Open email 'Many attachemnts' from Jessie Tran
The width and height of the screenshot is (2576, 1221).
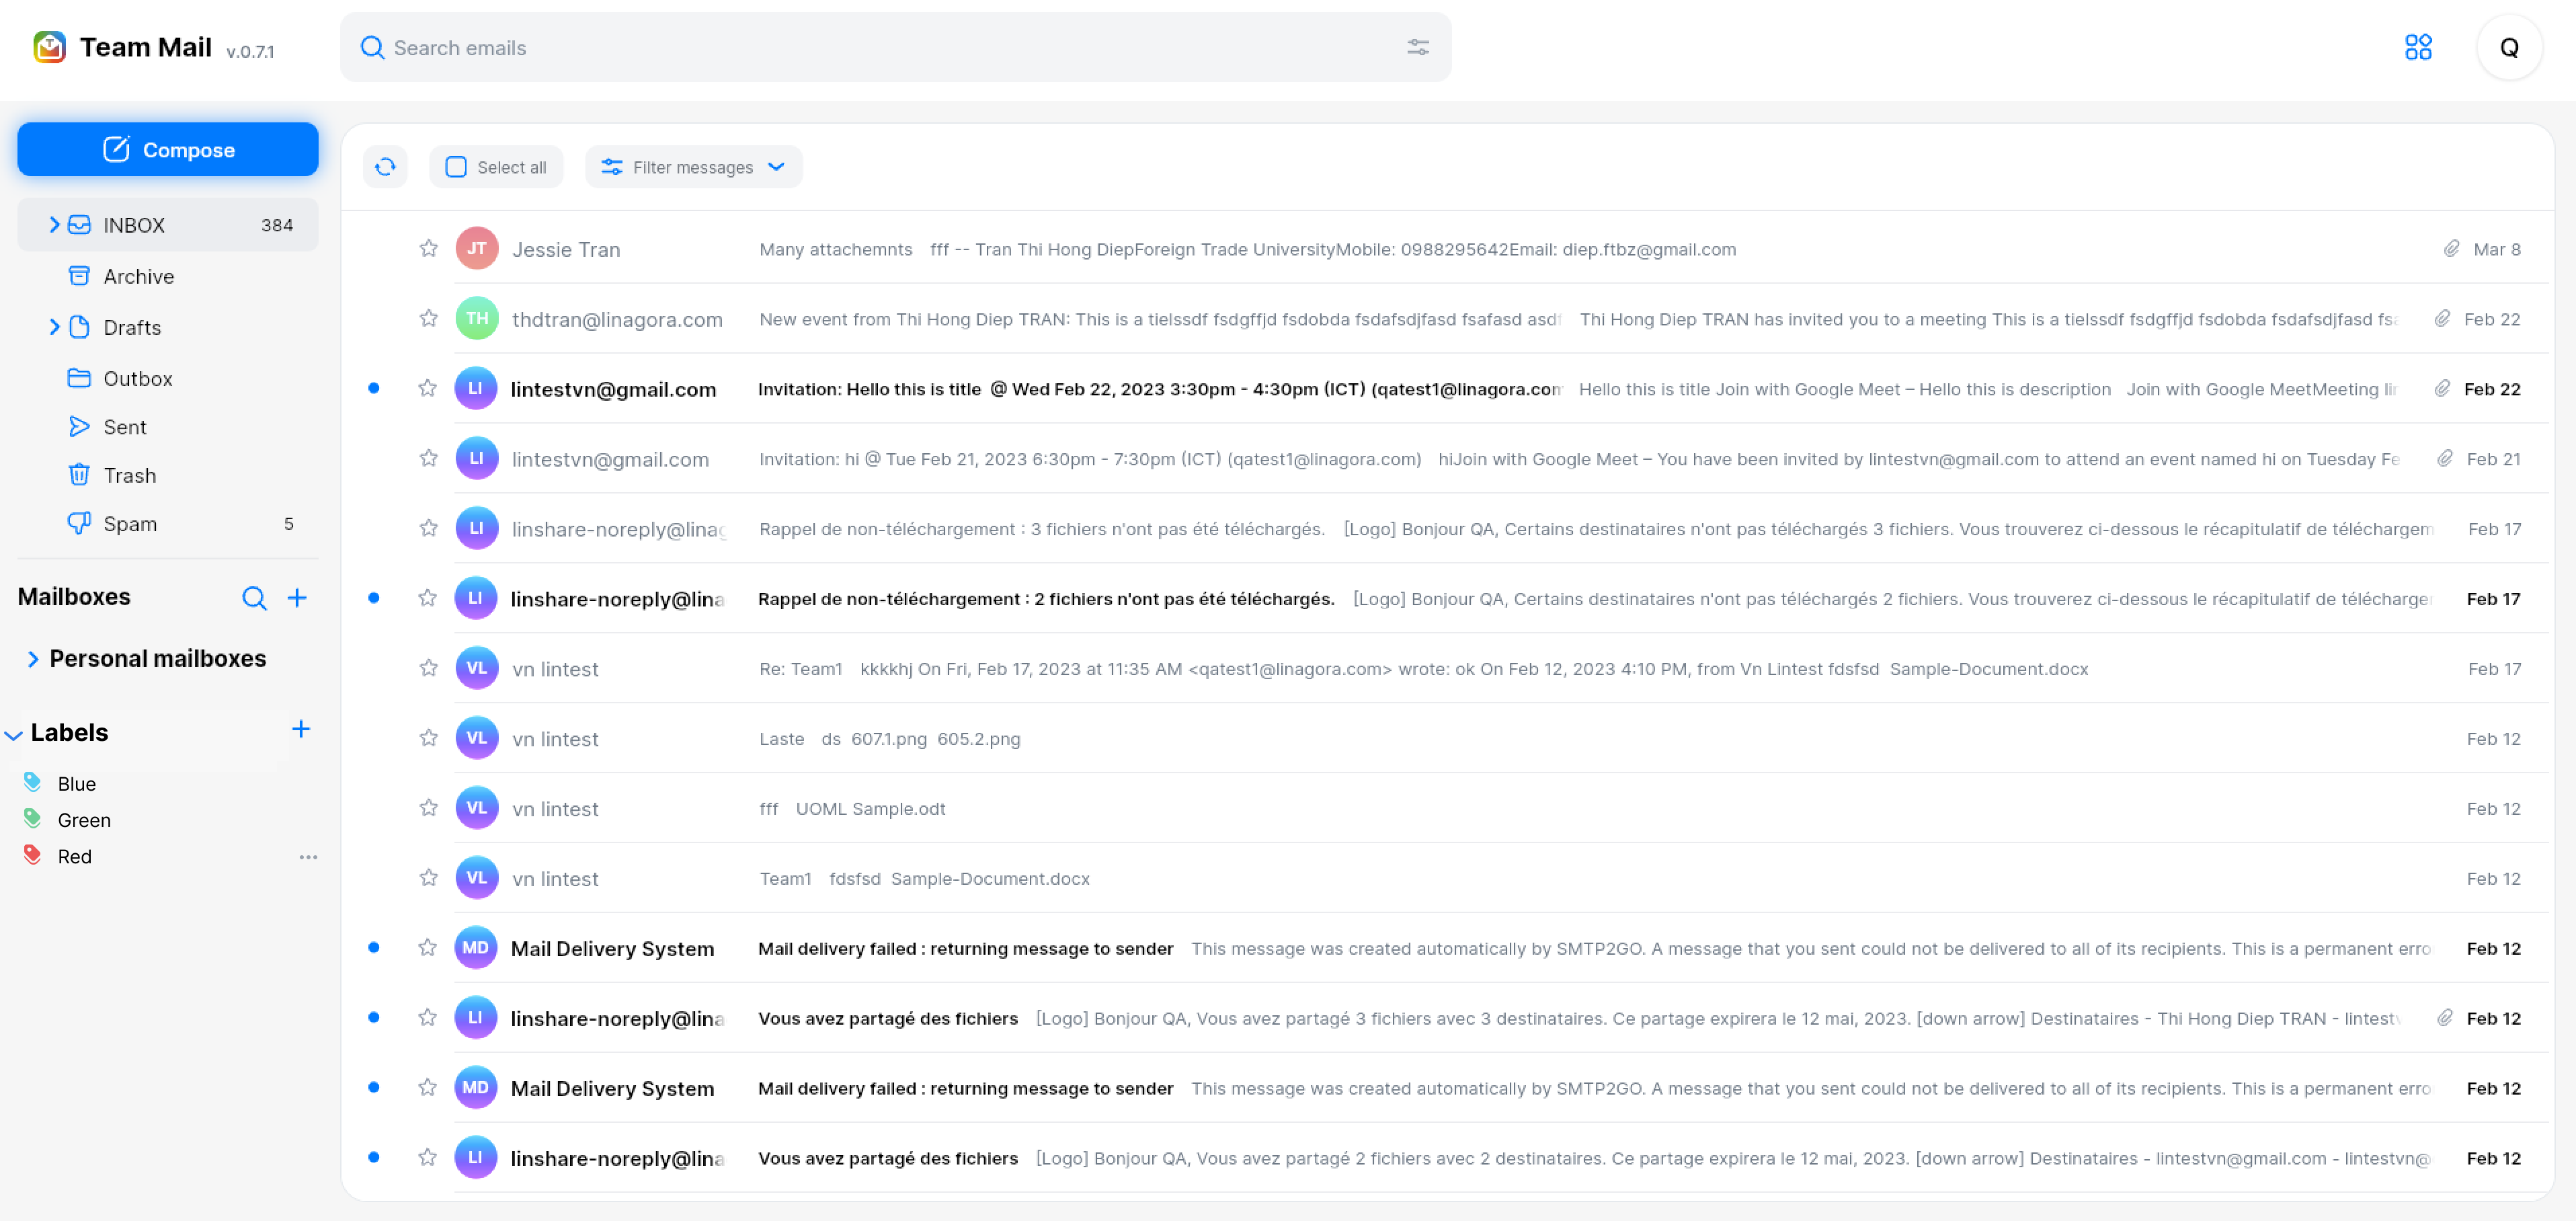pyautogui.click(x=1448, y=249)
